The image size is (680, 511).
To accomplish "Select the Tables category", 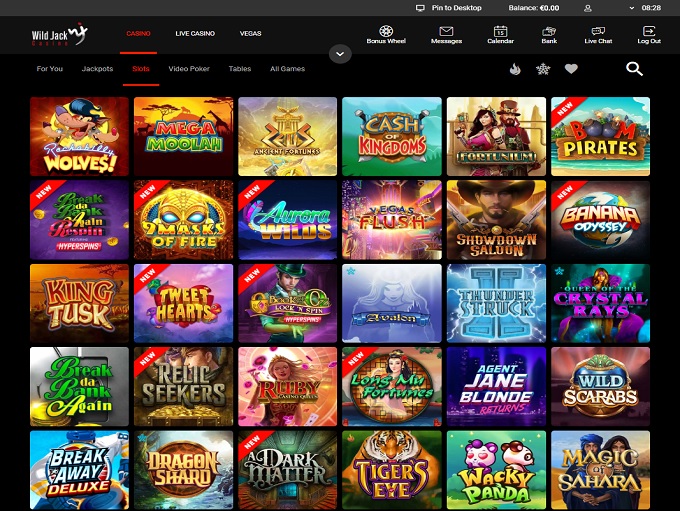I will [x=240, y=69].
